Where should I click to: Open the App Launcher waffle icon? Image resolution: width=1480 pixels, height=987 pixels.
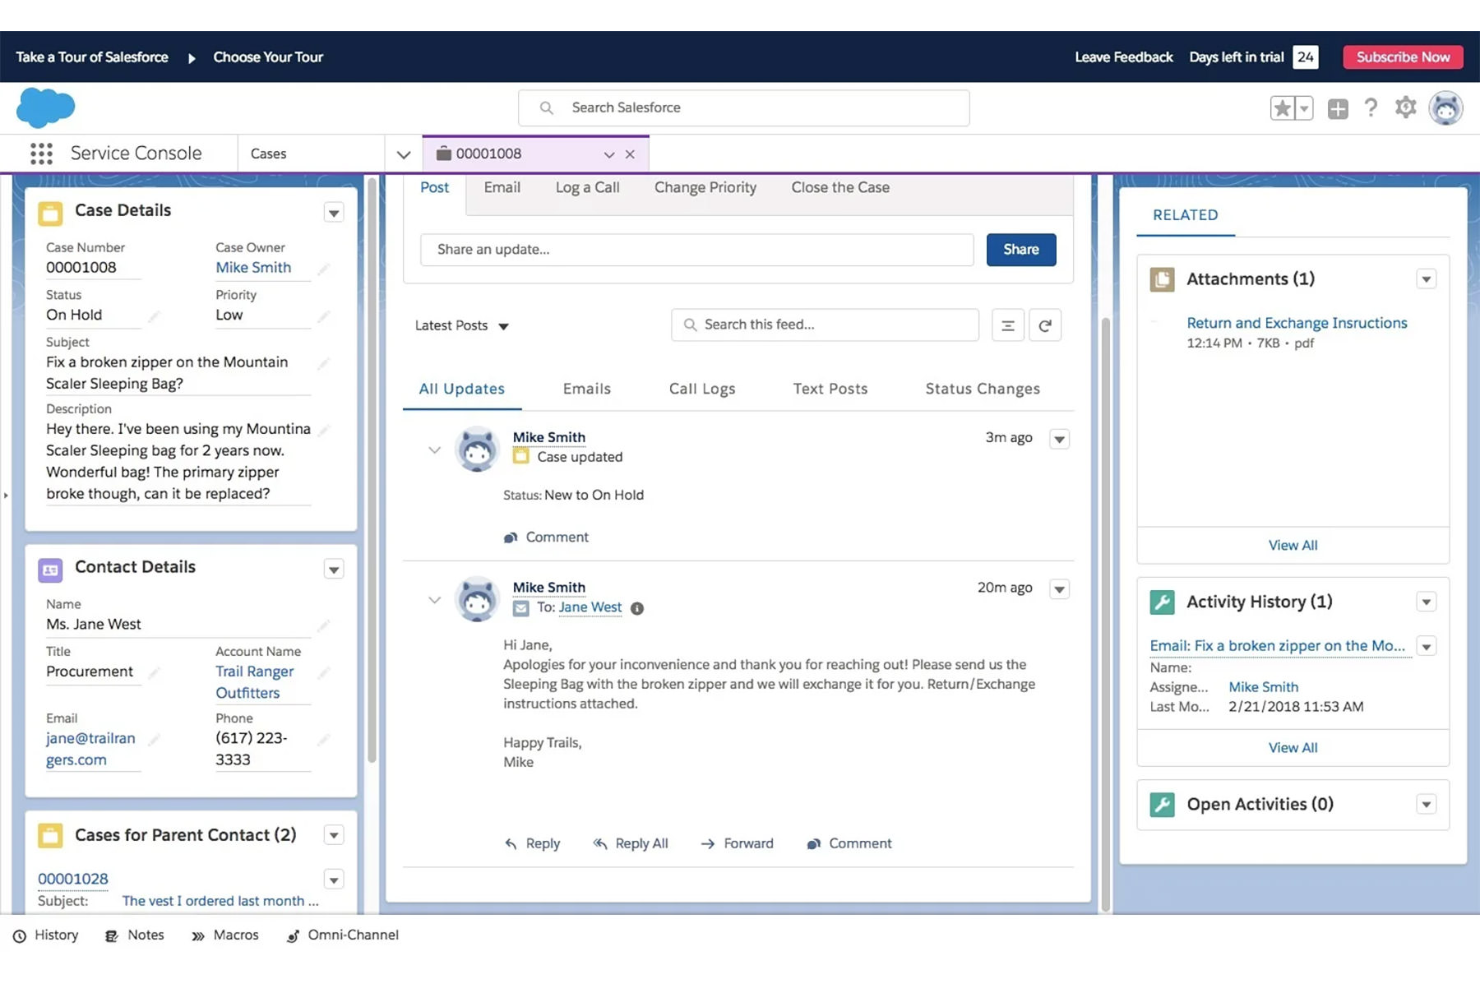pos(40,153)
